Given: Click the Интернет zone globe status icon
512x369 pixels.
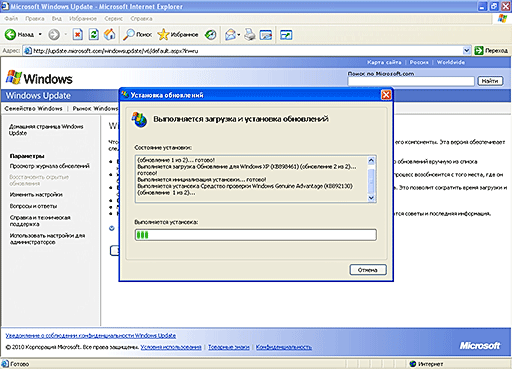Looking at the screenshot, I should coord(413,364).
